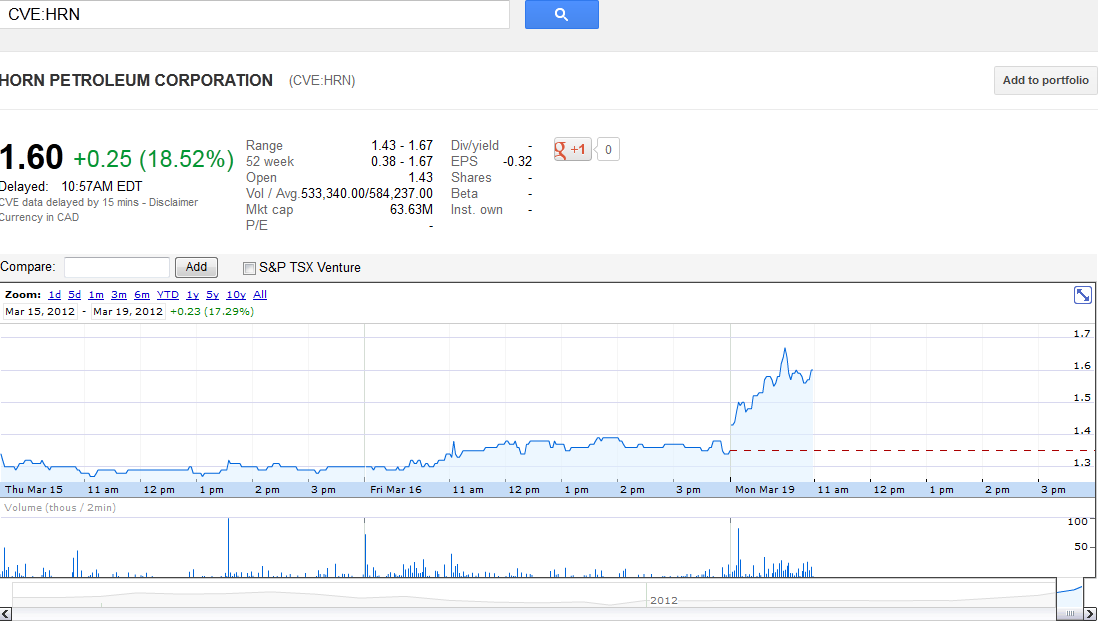Viewport: 1098px width, 624px height.
Task: Set chart zoom to 5y
Action: [x=212, y=295]
